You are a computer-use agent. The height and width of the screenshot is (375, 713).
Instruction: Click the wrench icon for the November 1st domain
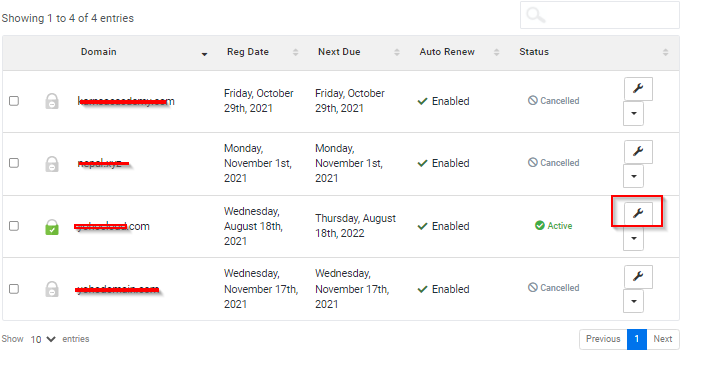click(x=638, y=151)
